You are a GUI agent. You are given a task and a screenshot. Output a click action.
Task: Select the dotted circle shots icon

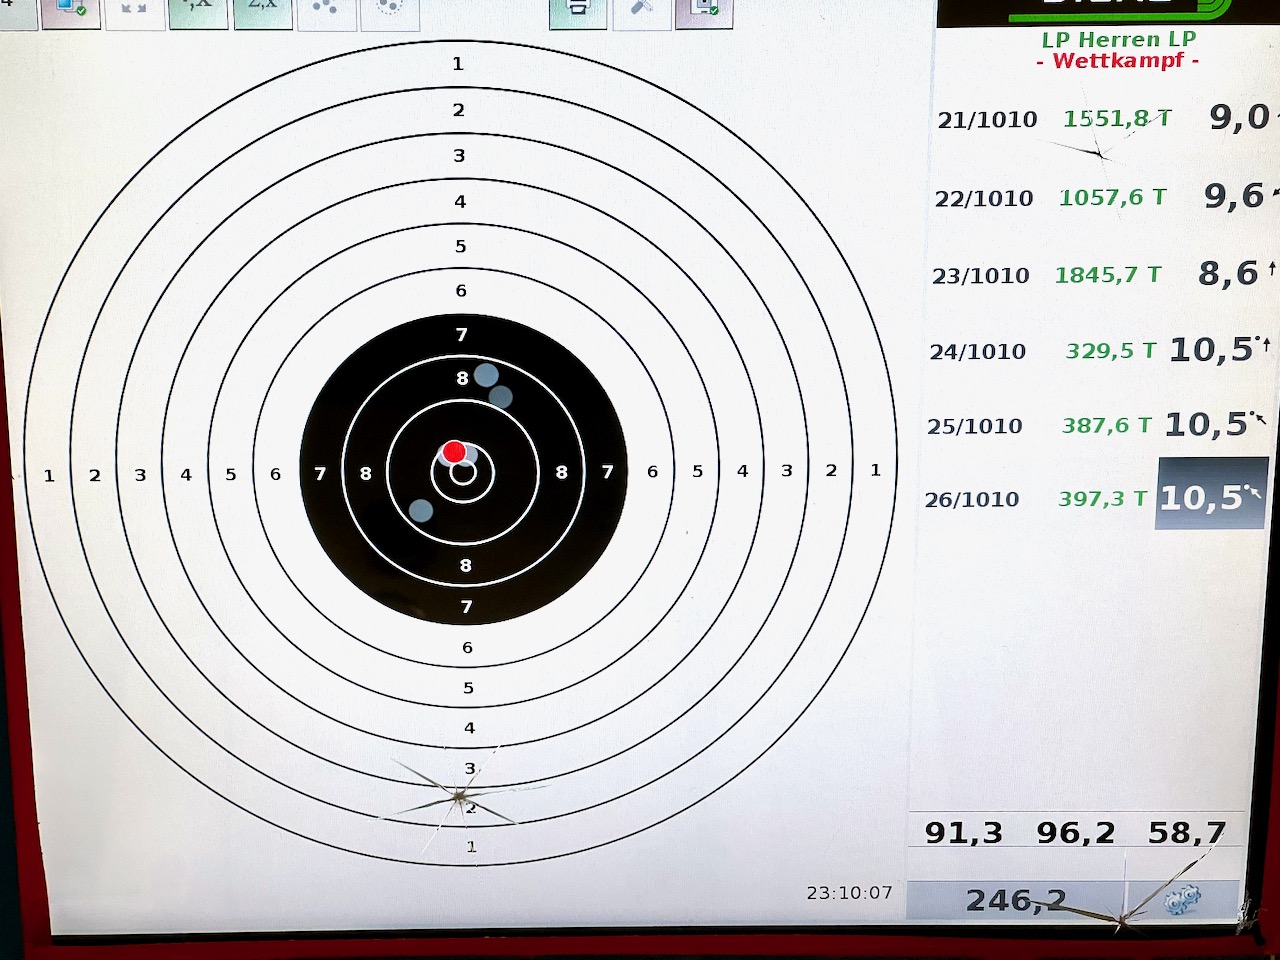pos(390,8)
